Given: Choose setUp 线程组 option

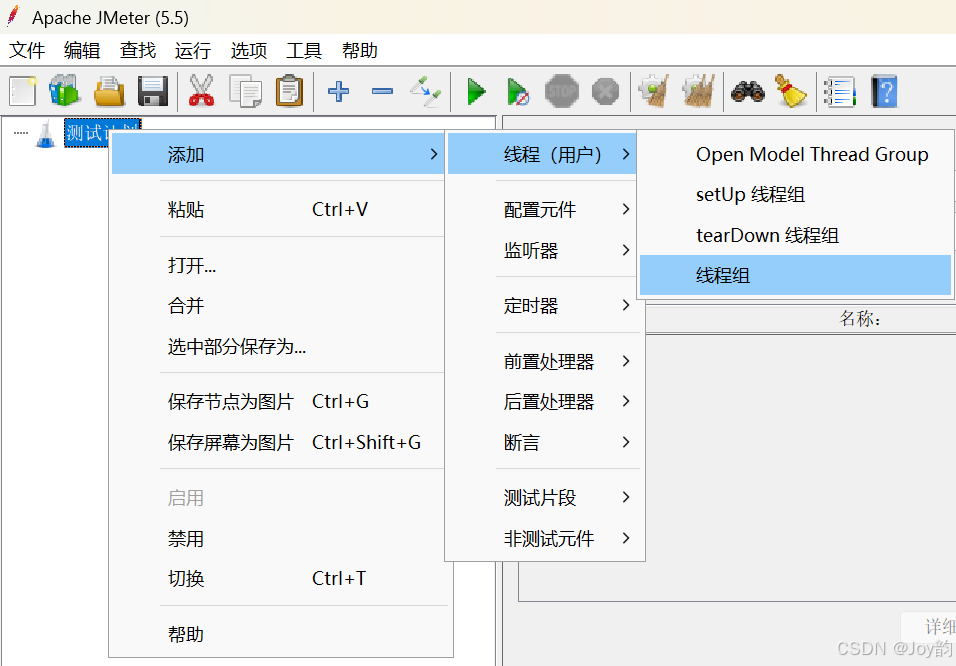Looking at the screenshot, I should [x=796, y=195].
